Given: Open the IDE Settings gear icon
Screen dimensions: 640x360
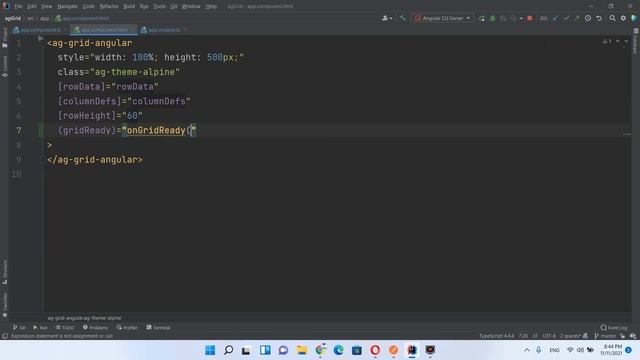Looking at the screenshot, I should (623, 18).
